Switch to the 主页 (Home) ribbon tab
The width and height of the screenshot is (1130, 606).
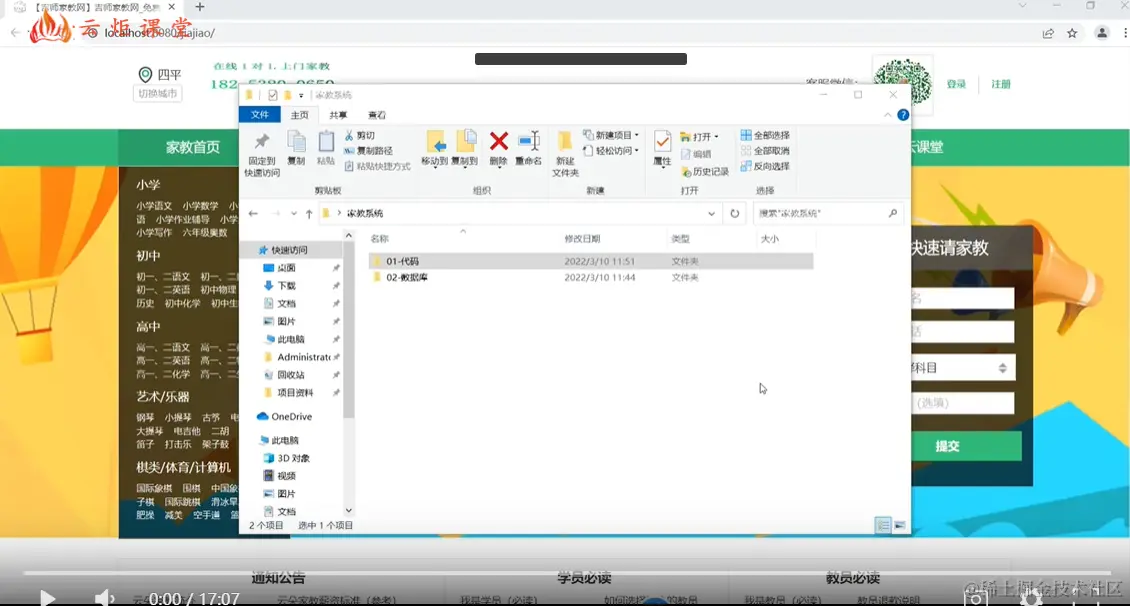point(300,115)
